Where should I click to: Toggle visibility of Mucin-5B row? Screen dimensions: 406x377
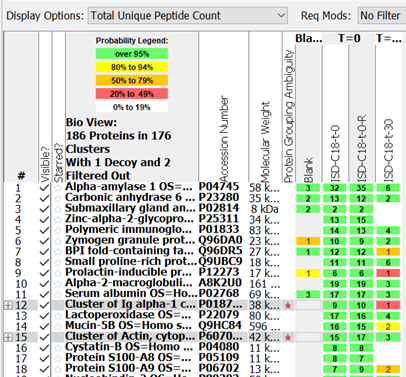pos(44,326)
